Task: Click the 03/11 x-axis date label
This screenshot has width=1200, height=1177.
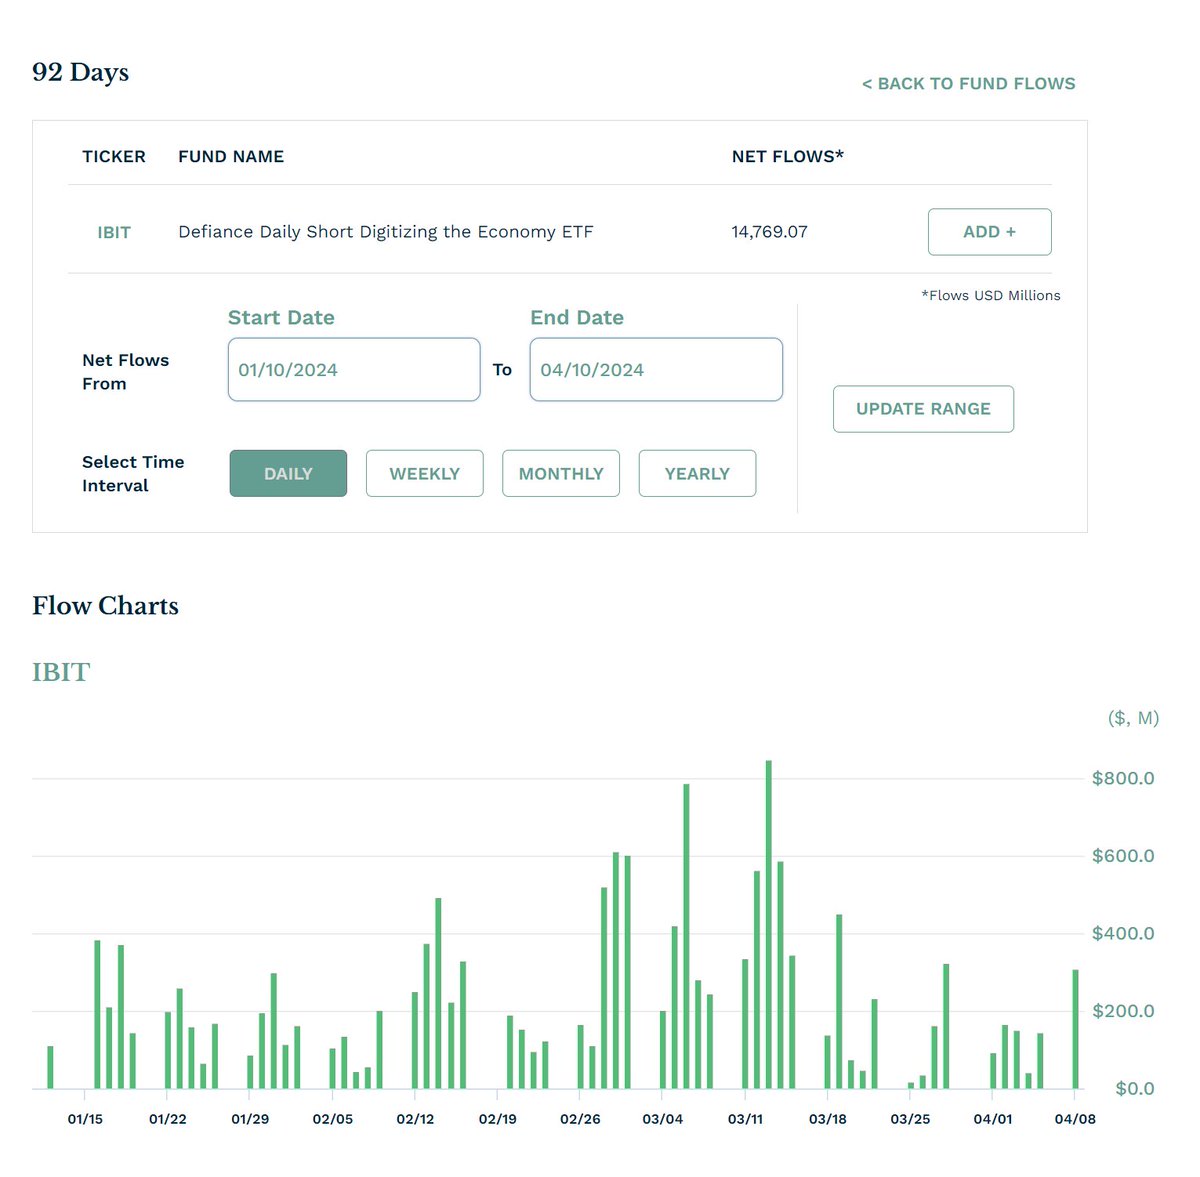Action: (745, 1119)
